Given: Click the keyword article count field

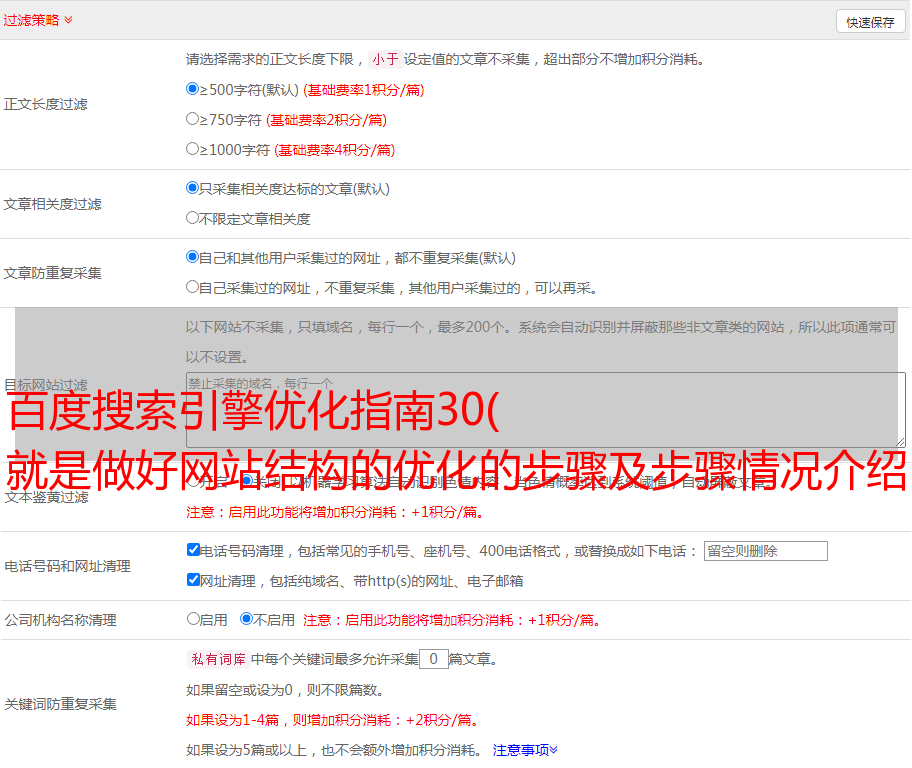Looking at the screenshot, I should 433,659.
